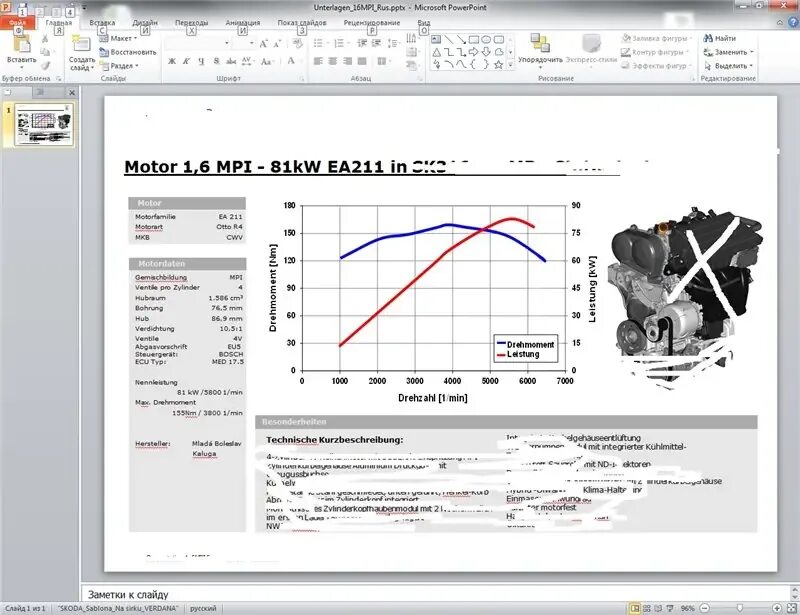This screenshot has width=800, height=615.
Task: Click the increase font size icon
Action: (263, 44)
